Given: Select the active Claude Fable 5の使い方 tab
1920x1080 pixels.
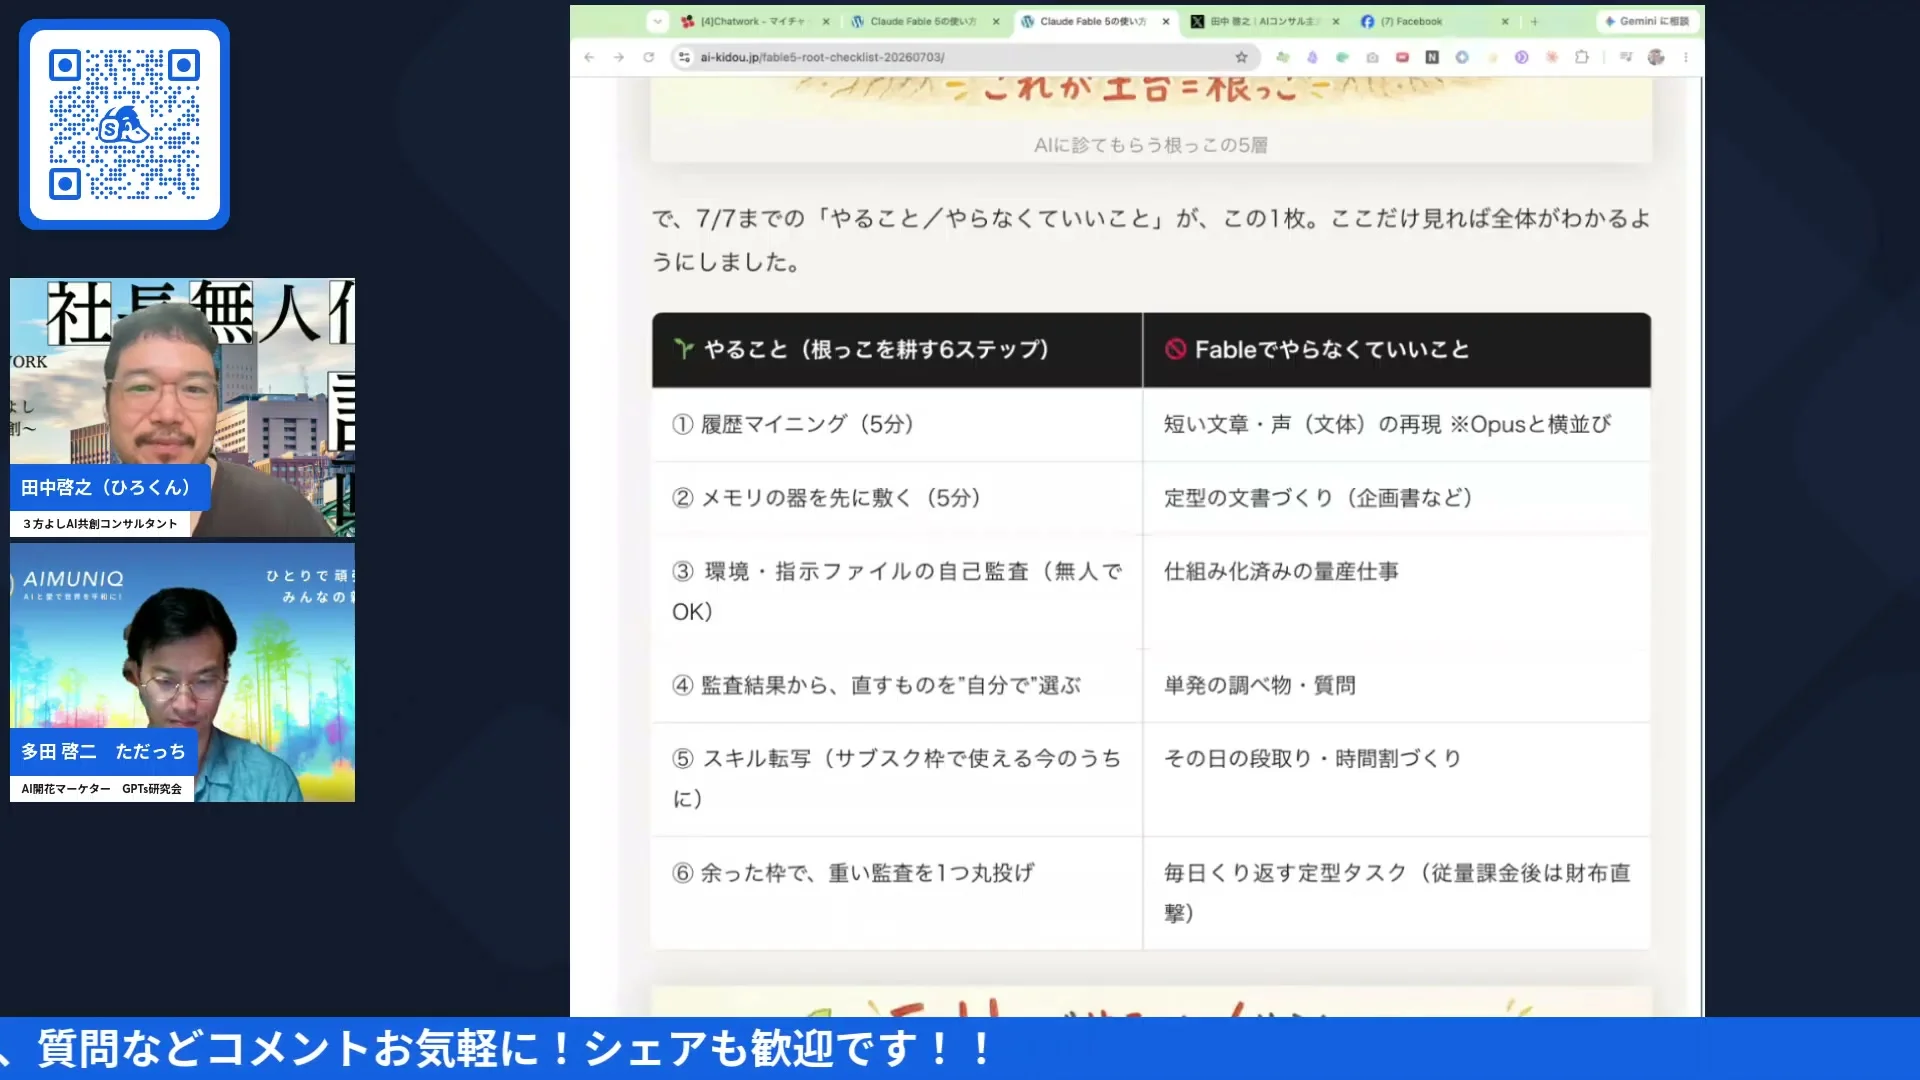Looking at the screenshot, I should [1094, 21].
